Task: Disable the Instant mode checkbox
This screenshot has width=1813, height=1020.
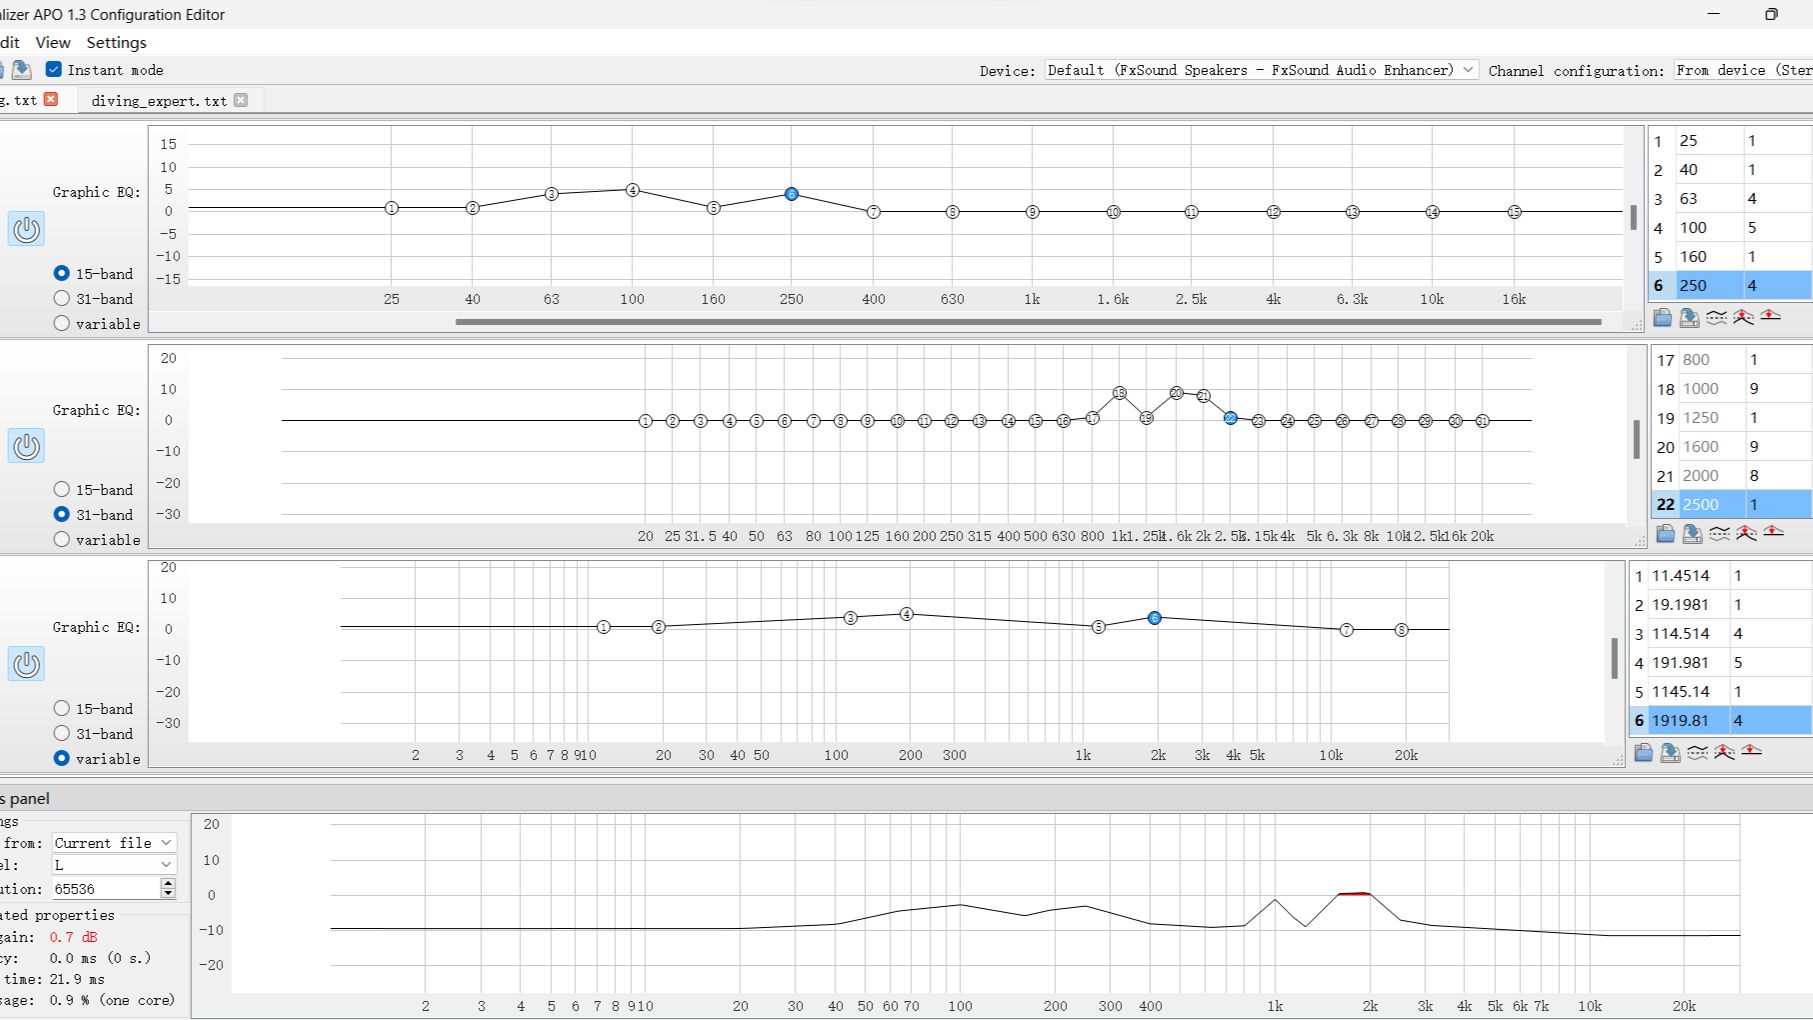Action: pos(54,69)
